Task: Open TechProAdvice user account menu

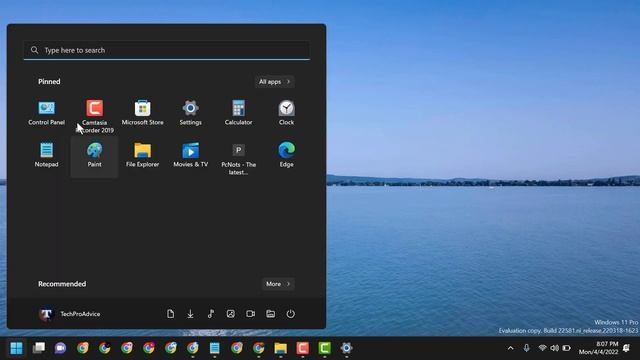Action: coord(69,313)
